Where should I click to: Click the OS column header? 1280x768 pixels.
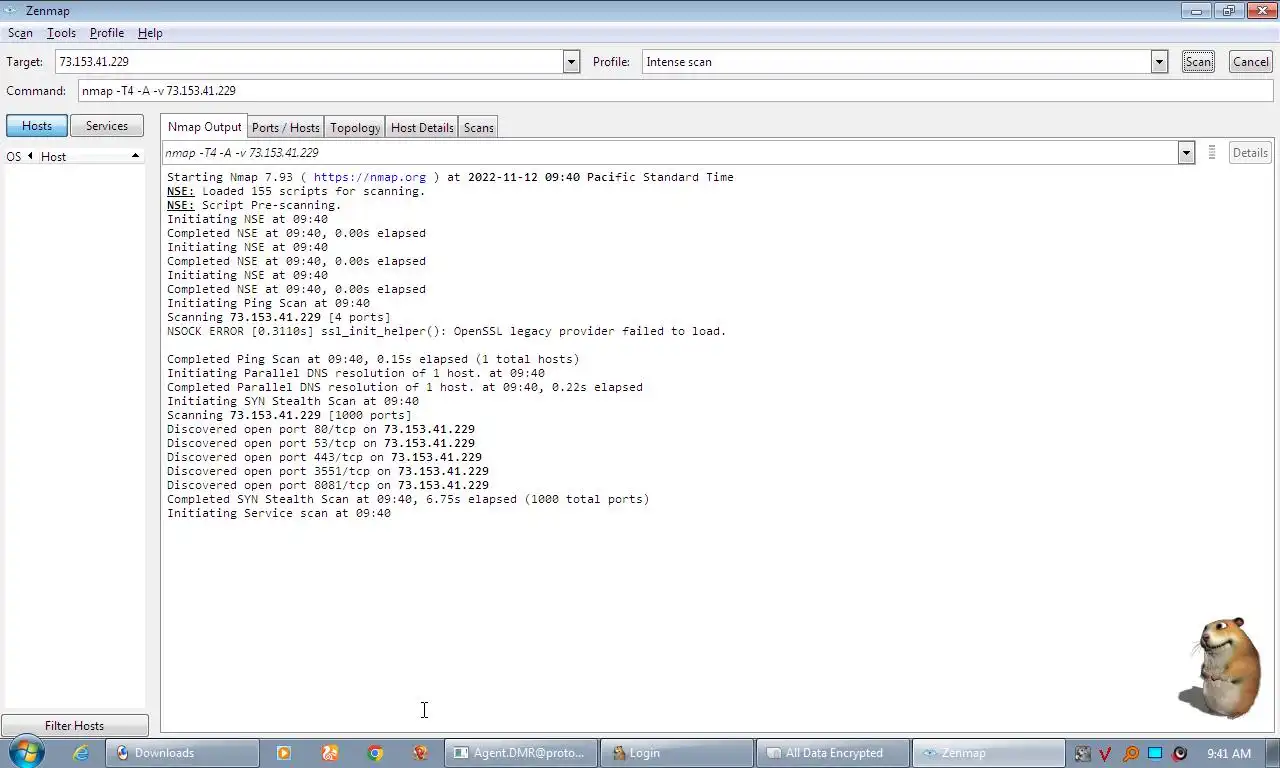point(14,157)
